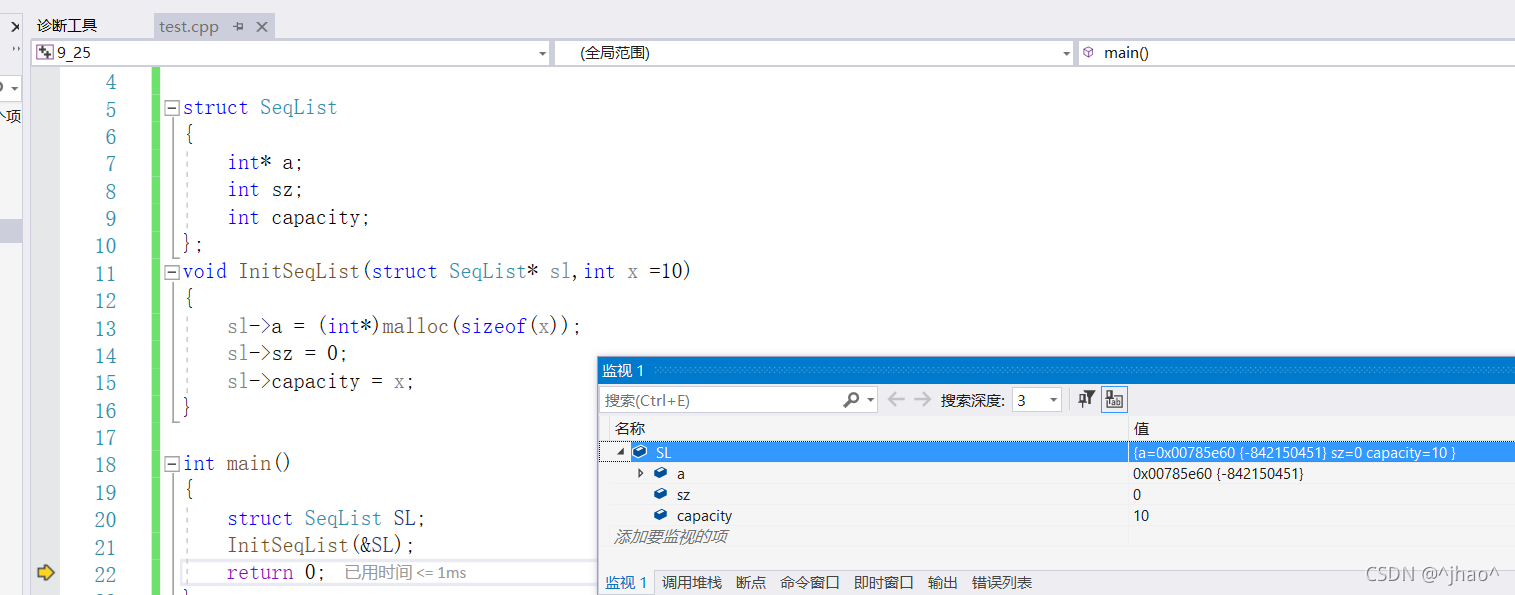The width and height of the screenshot is (1515, 595).
Task: Pin the test.cpp tab
Action: [238, 27]
